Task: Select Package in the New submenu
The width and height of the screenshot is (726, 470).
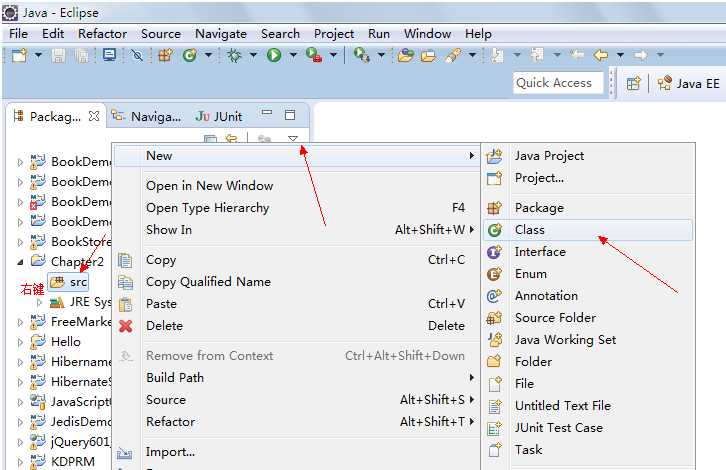Action: click(x=588, y=208)
